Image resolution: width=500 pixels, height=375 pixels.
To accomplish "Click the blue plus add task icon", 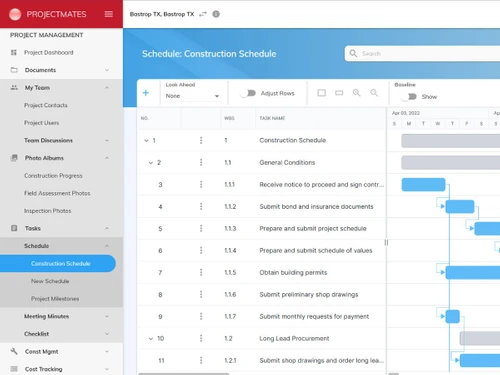I will click(x=146, y=93).
